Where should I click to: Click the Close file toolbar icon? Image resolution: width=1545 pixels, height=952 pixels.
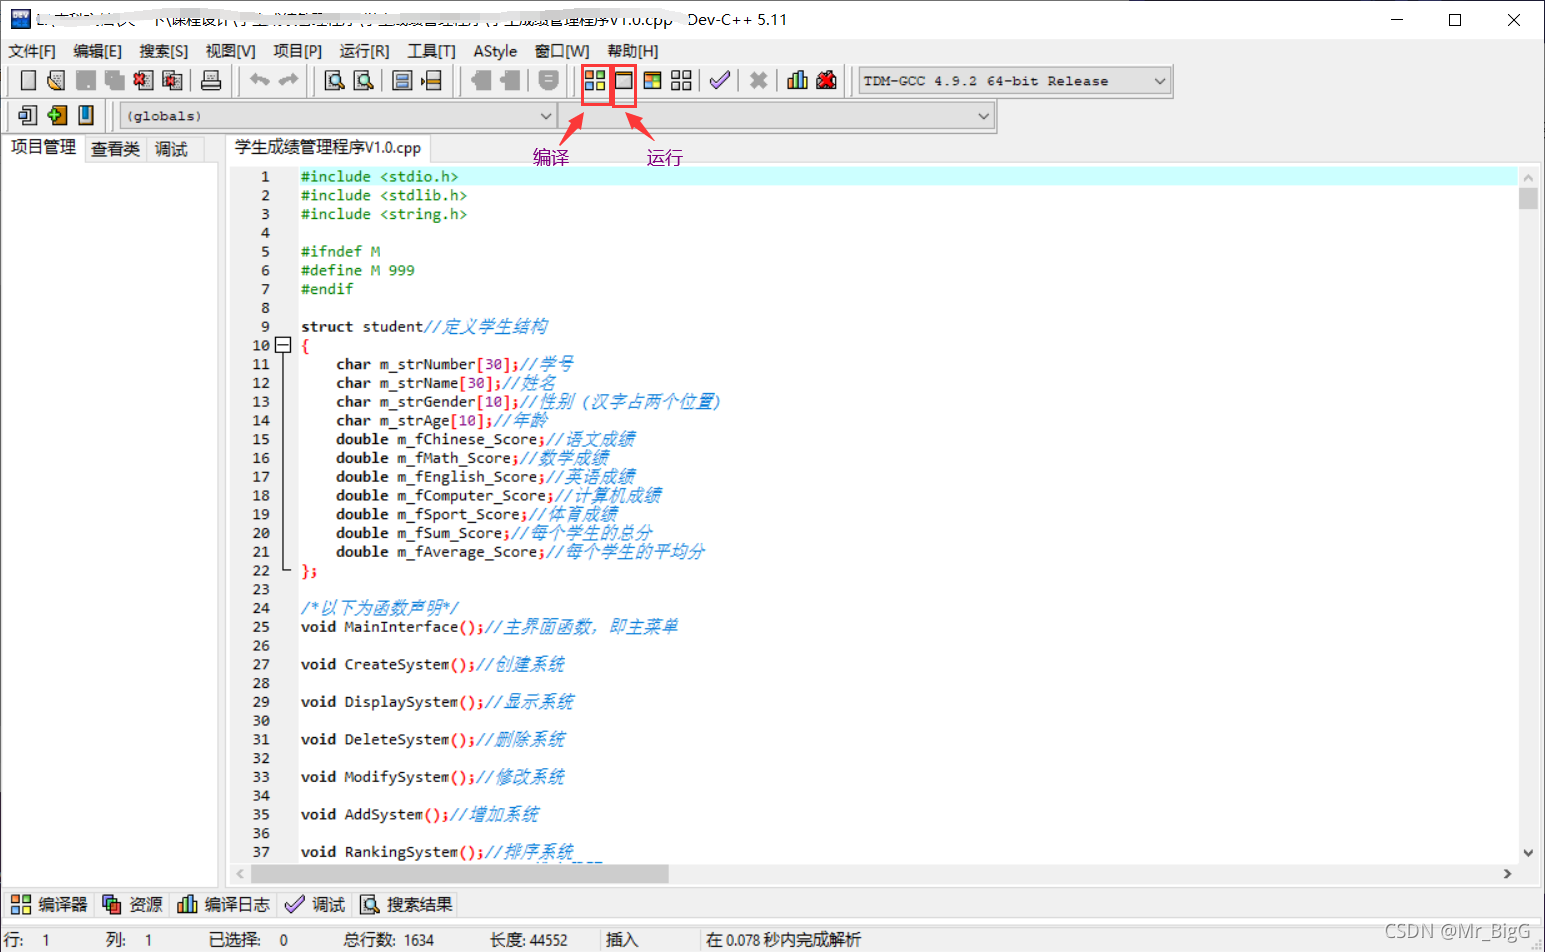pos(143,81)
